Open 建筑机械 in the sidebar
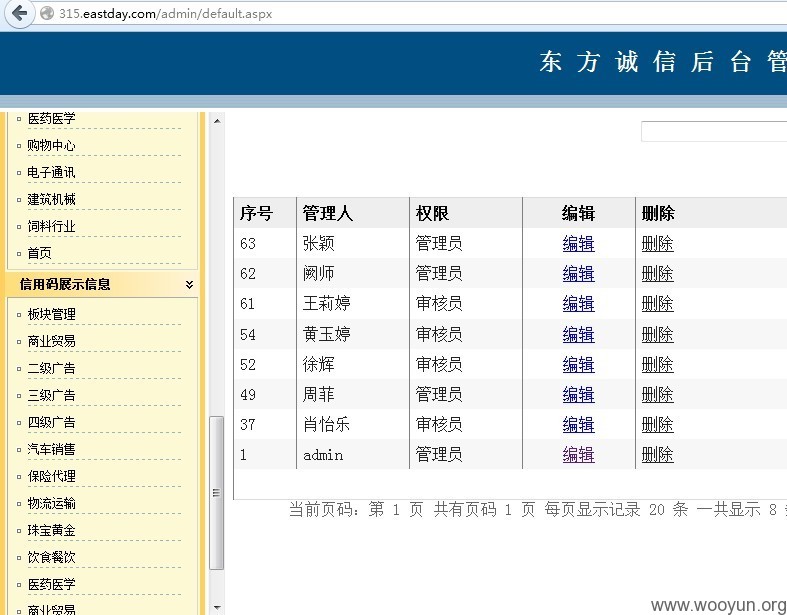Screen dimensions: 787x615 click(x=51, y=199)
